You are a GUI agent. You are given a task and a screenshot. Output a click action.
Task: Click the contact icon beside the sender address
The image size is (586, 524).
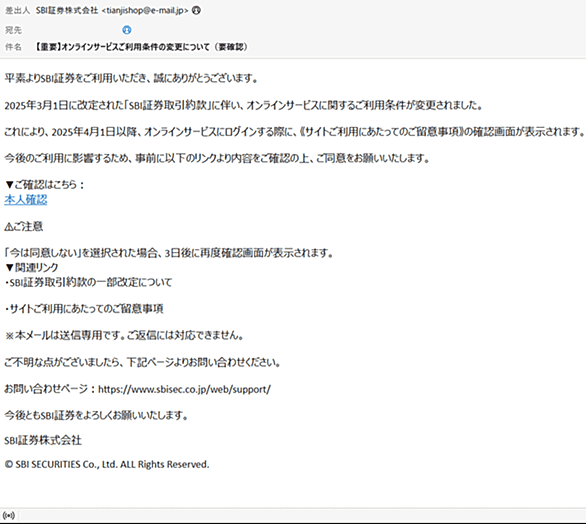(x=196, y=11)
